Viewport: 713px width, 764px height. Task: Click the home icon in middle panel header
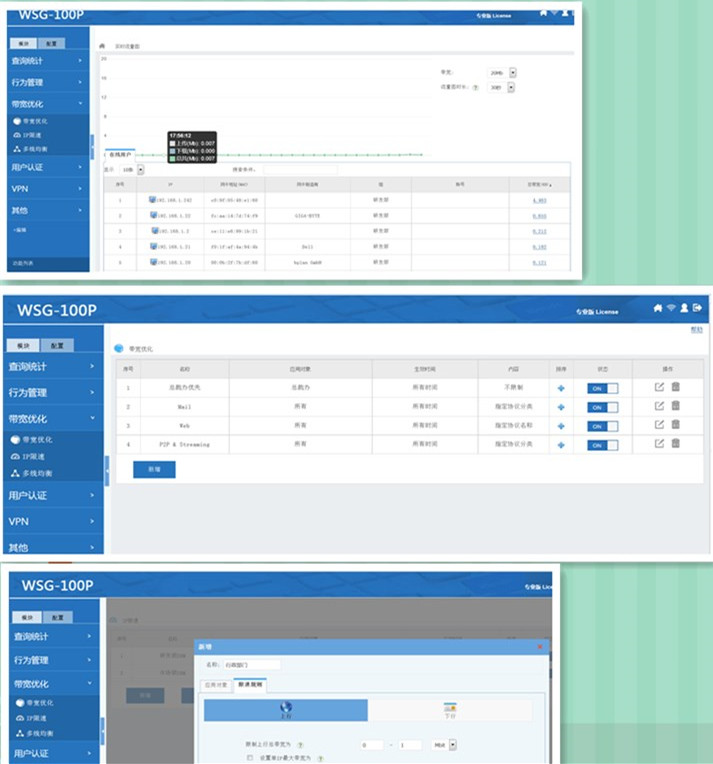point(657,308)
